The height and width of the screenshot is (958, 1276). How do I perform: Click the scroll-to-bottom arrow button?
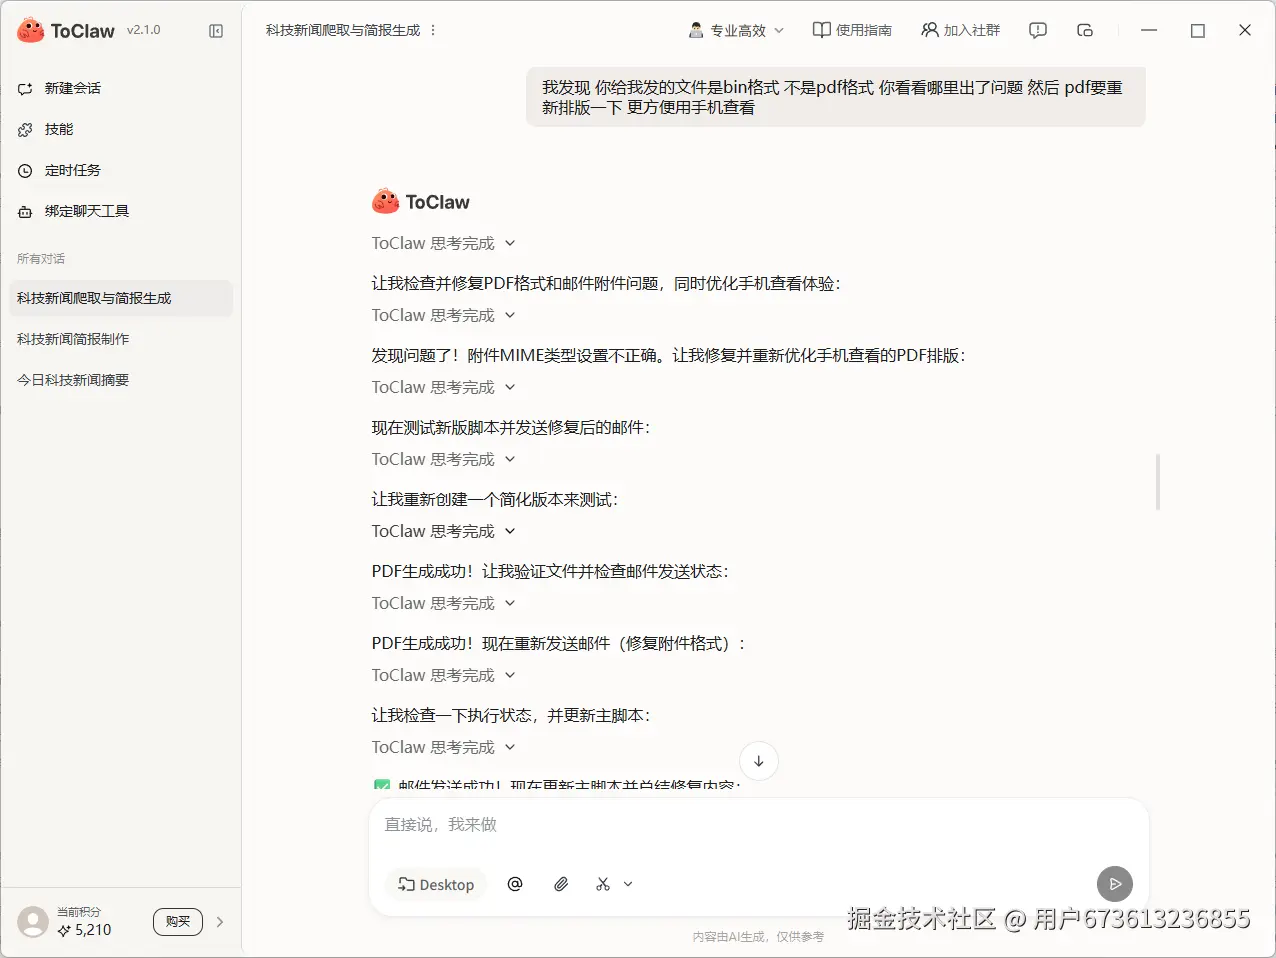(x=759, y=761)
